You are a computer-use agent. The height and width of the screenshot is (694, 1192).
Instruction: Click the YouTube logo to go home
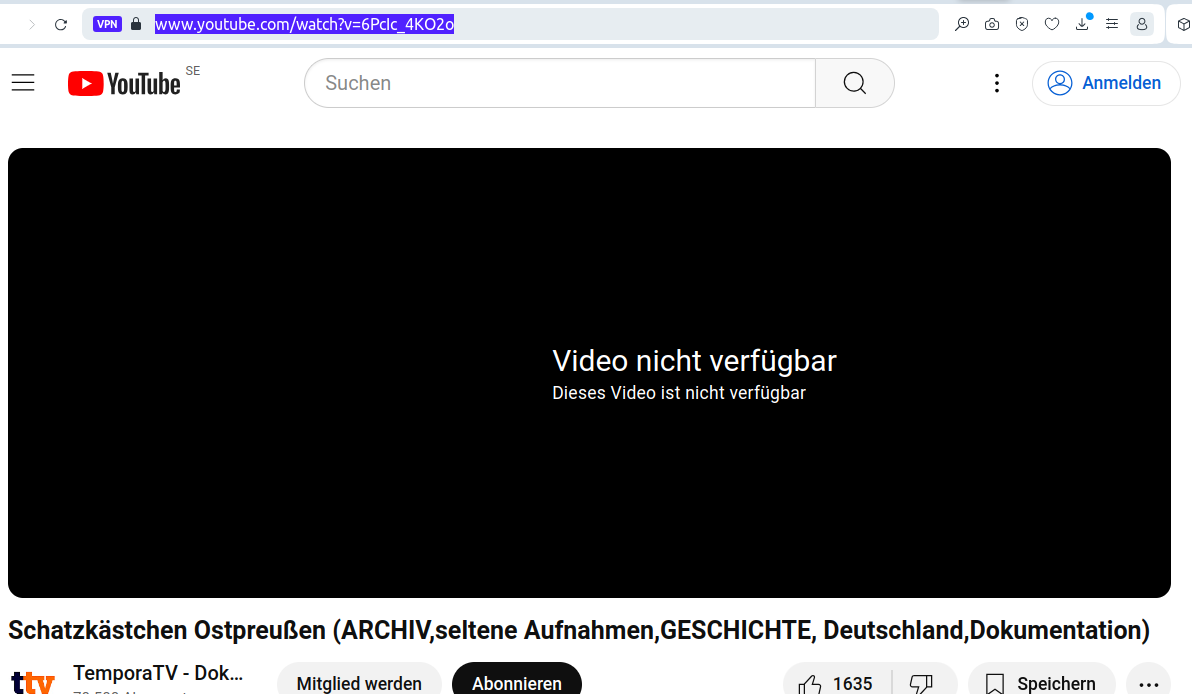125,83
